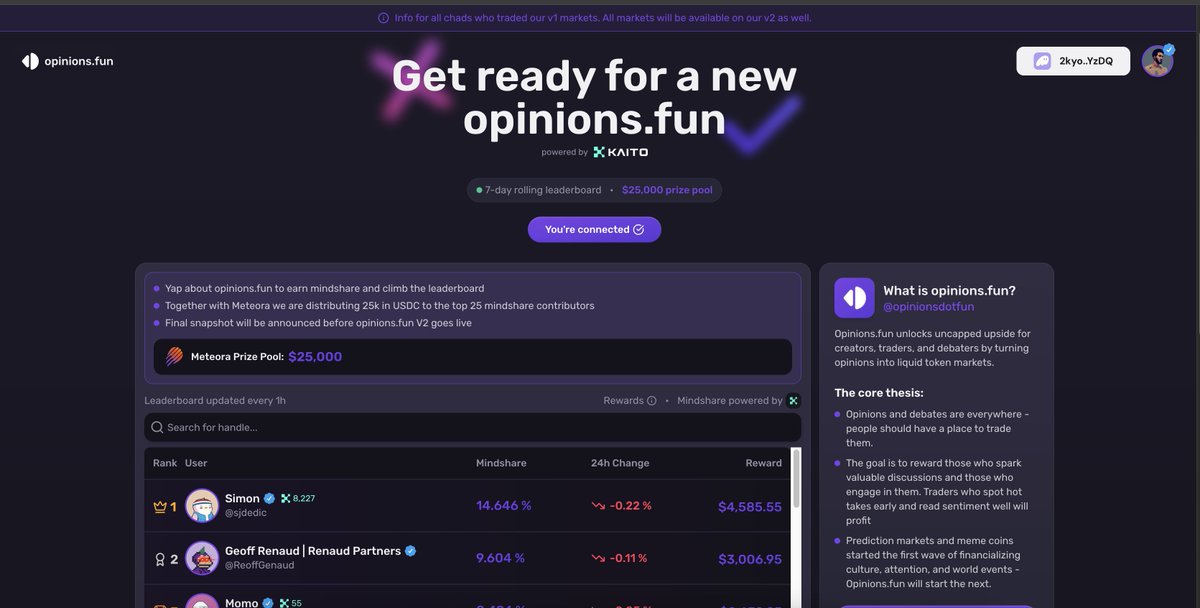Click the Reward column header
The height and width of the screenshot is (608, 1200).
pos(764,463)
